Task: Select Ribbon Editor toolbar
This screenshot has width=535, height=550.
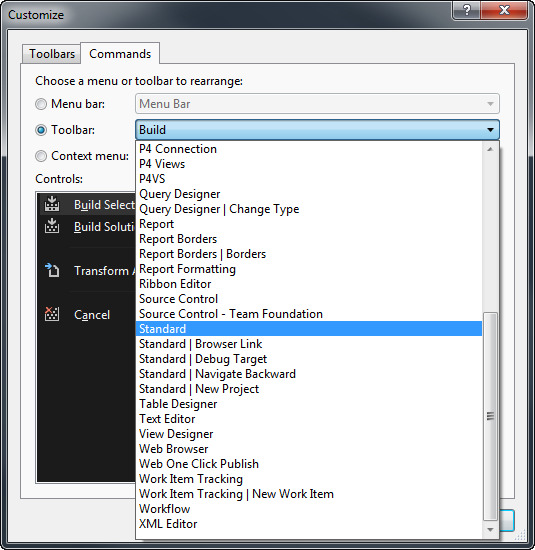Action: (309, 284)
